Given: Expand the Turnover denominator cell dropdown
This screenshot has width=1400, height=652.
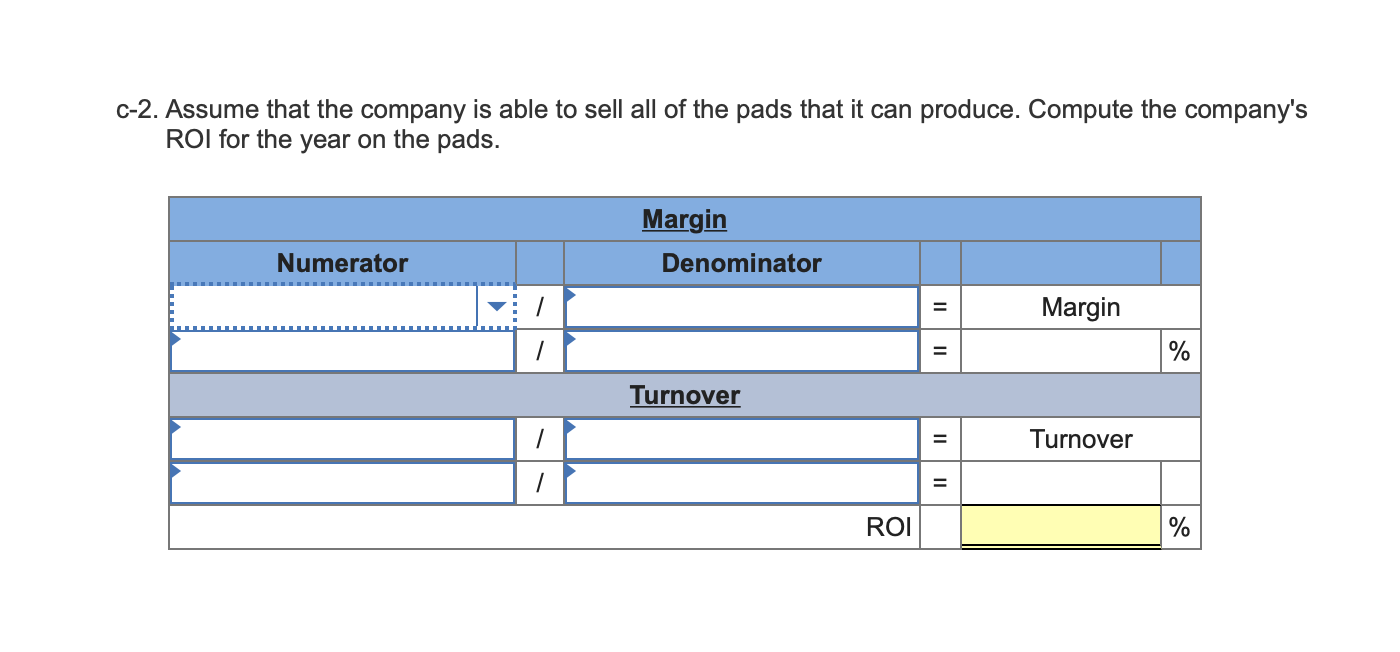Looking at the screenshot, I should click(570, 427).
